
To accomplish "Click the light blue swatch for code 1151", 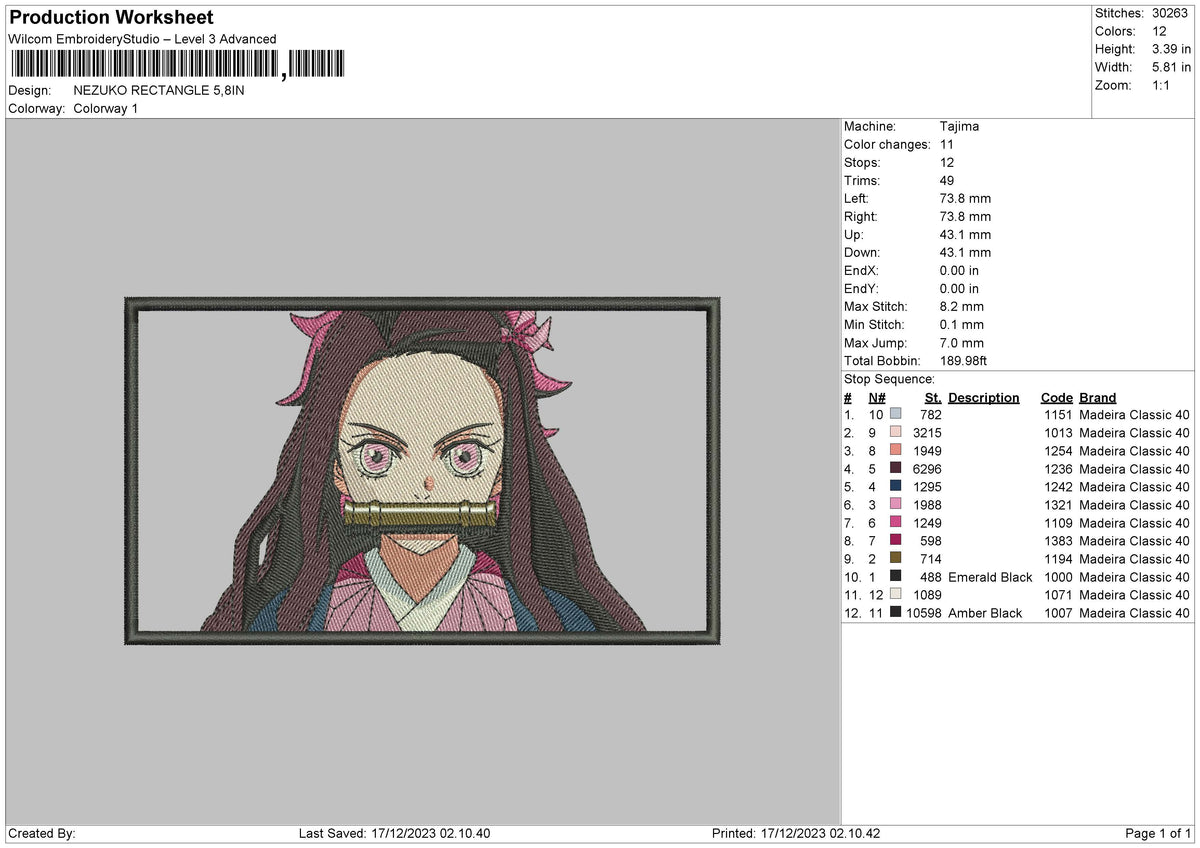I will (x=896, y=415).
